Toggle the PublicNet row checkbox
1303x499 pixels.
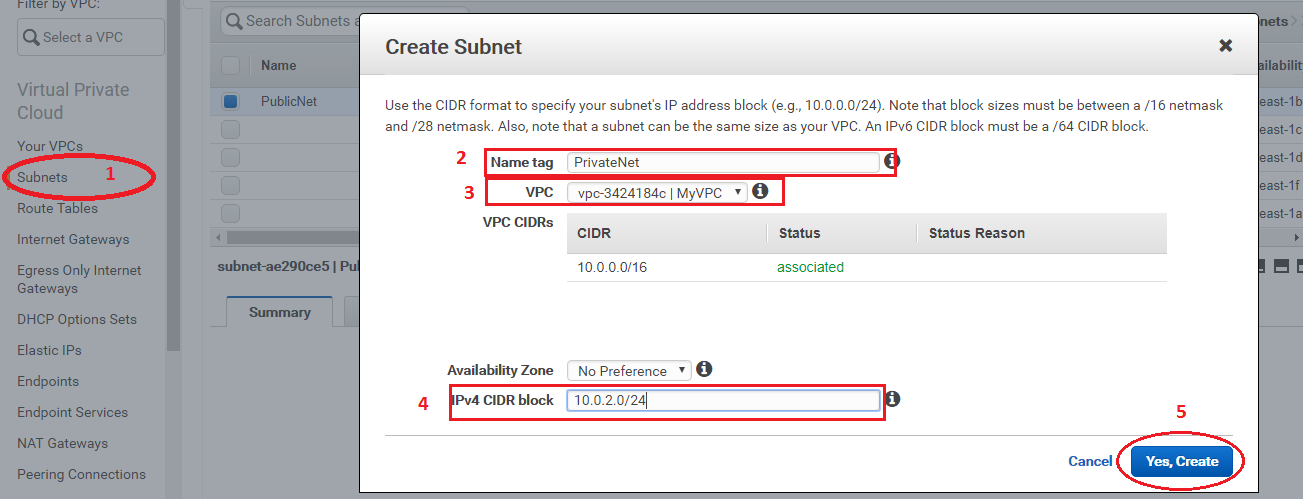231,101
